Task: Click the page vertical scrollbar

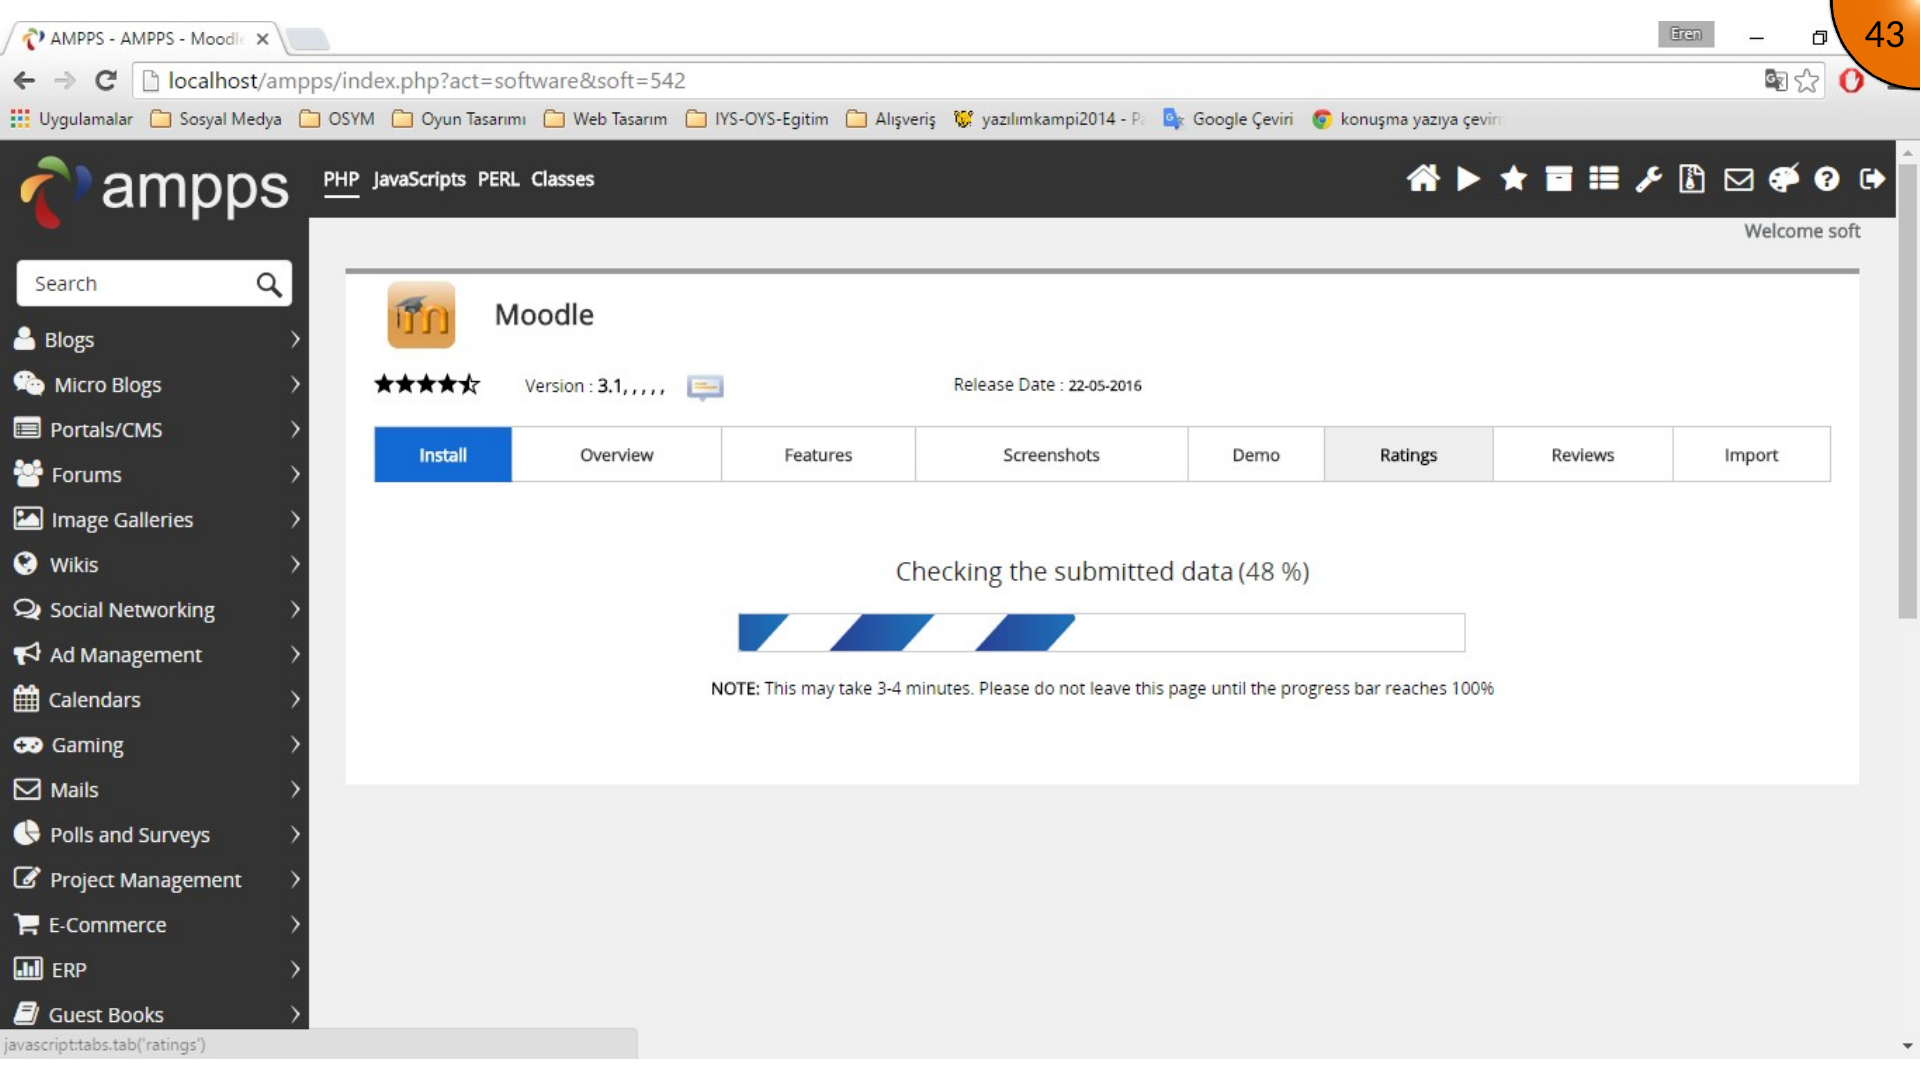Action: pos(1907,391)
